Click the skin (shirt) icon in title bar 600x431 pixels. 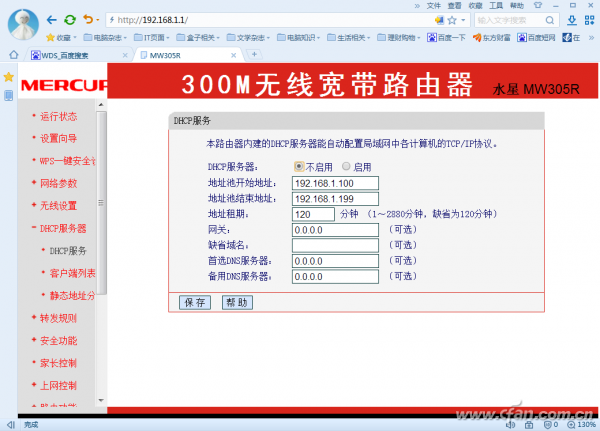538,5
